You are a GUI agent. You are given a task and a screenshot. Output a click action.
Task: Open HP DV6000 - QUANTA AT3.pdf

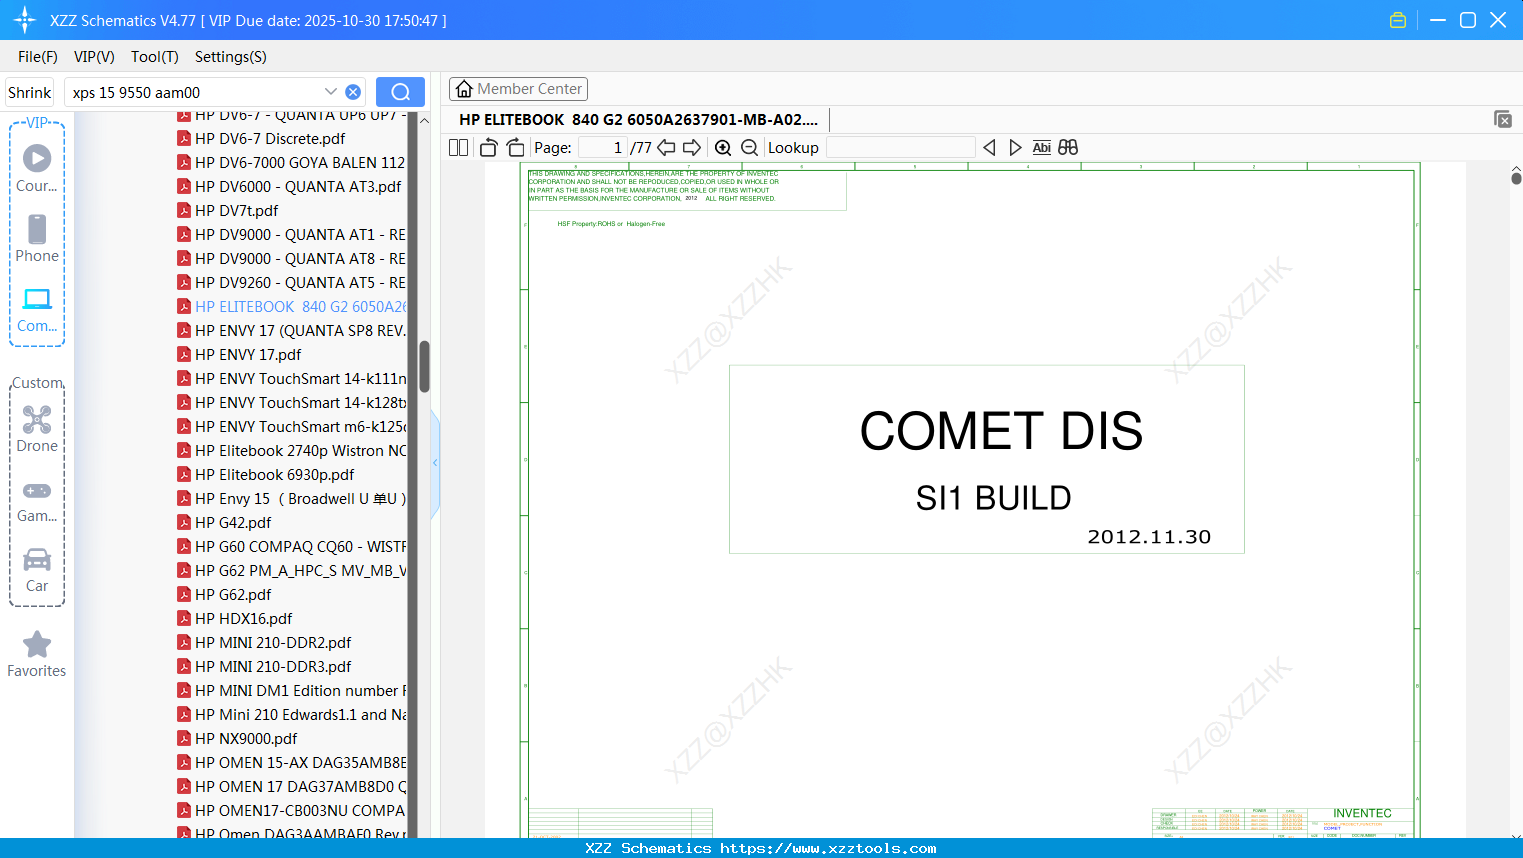tap(289, 187)
